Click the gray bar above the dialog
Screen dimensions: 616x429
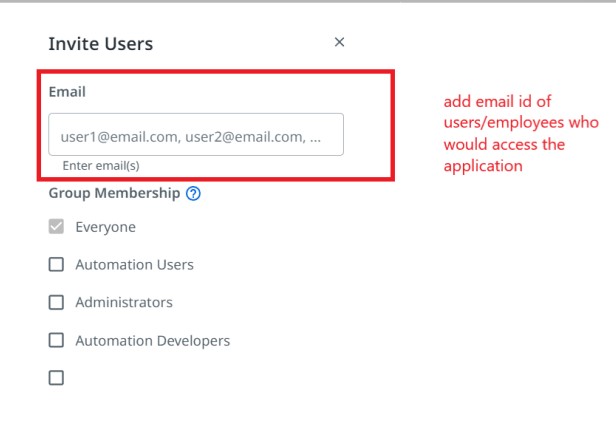308,1
